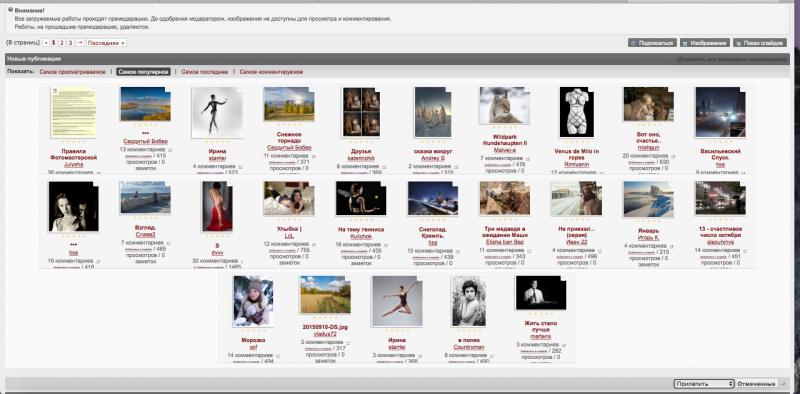Select the 'Самое комментируемое' filter
Screen dimensions: 800x394
click(x=271, y=72)
